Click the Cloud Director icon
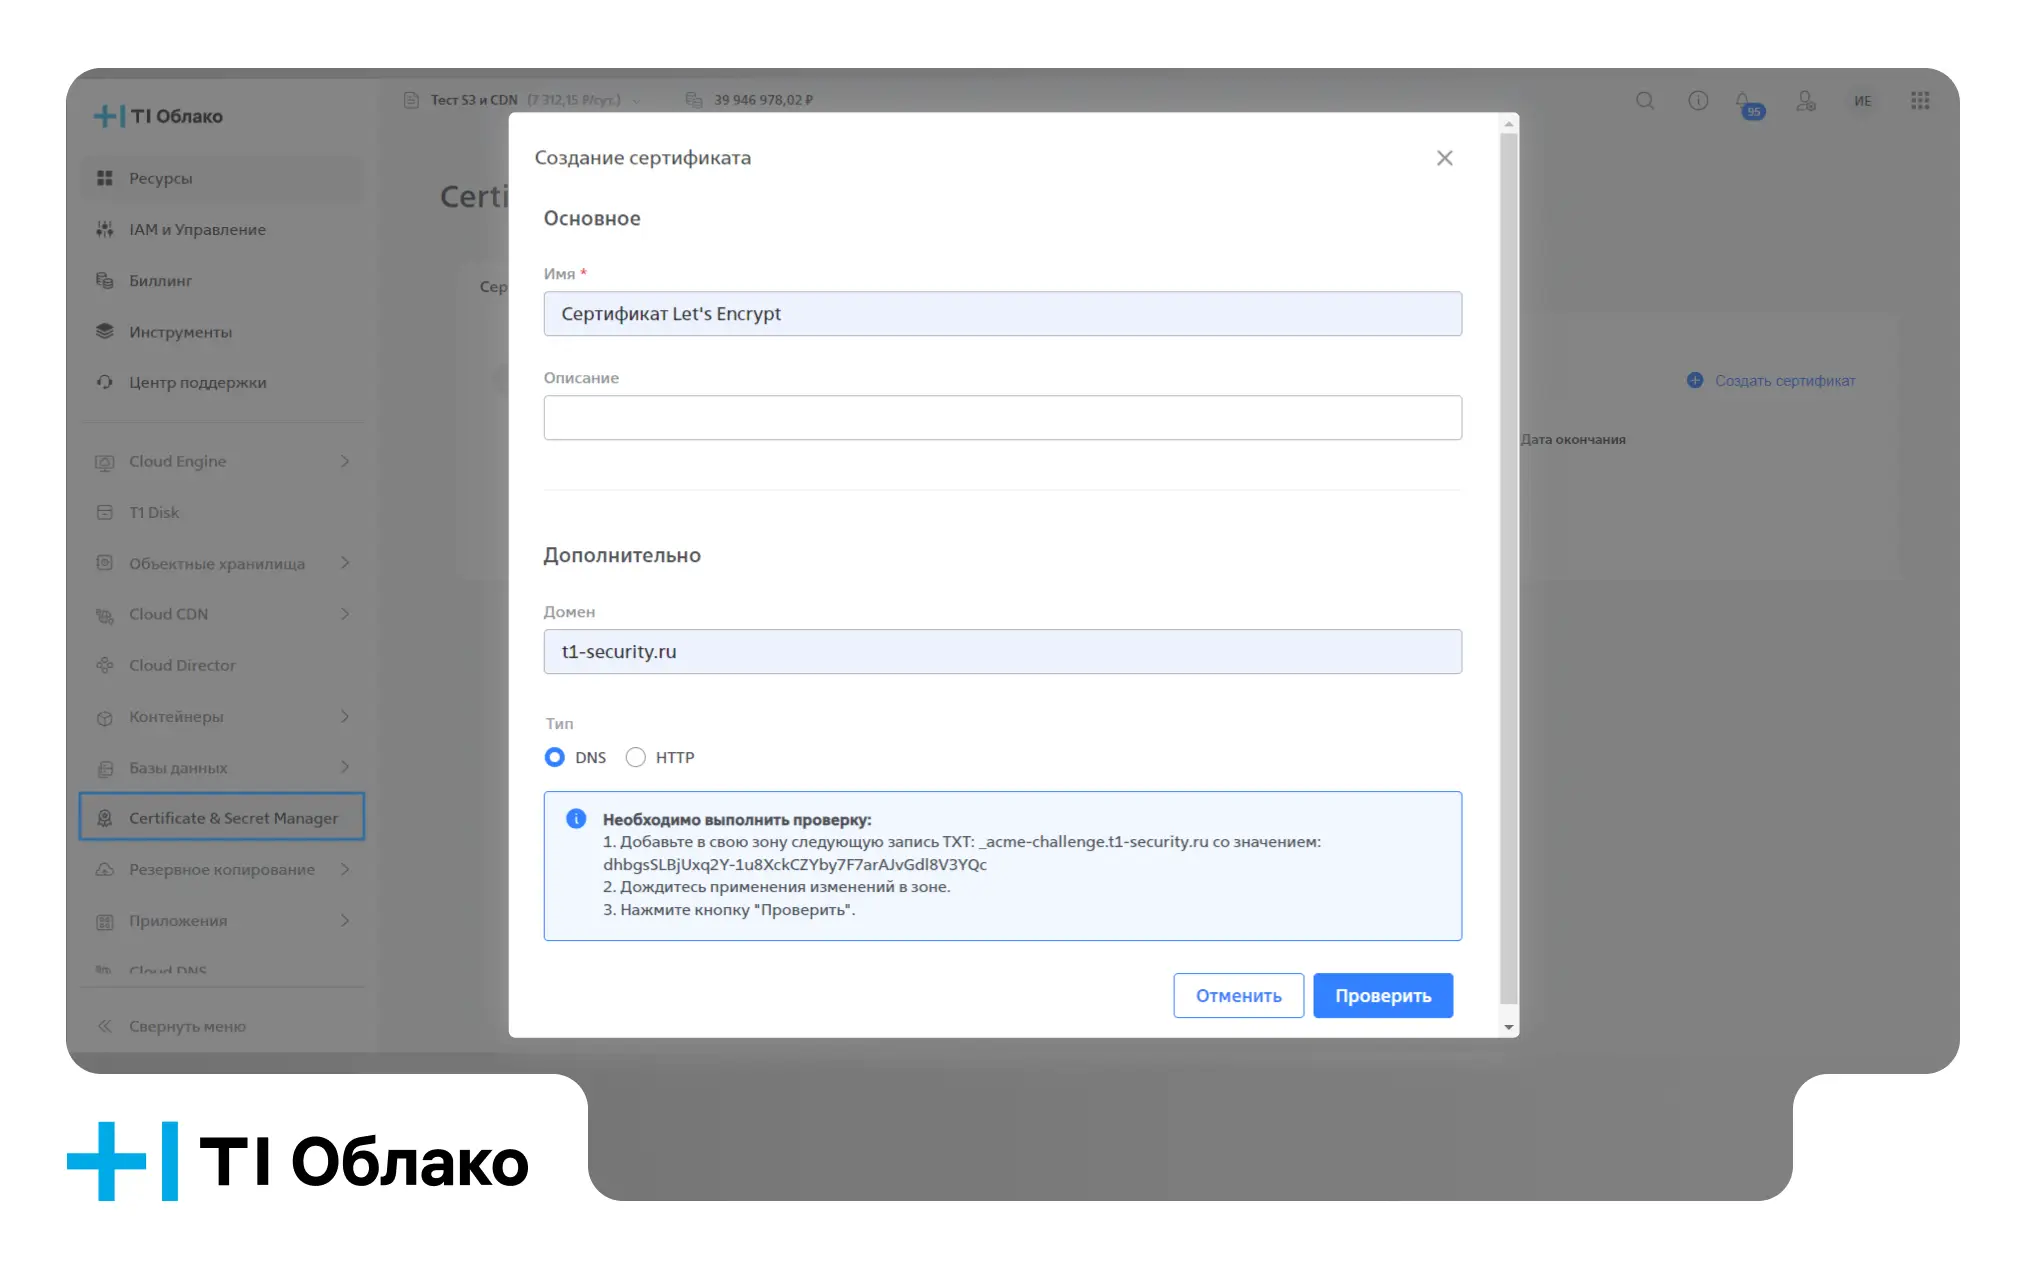2028x1268 pixels. [x=104, y=665]
